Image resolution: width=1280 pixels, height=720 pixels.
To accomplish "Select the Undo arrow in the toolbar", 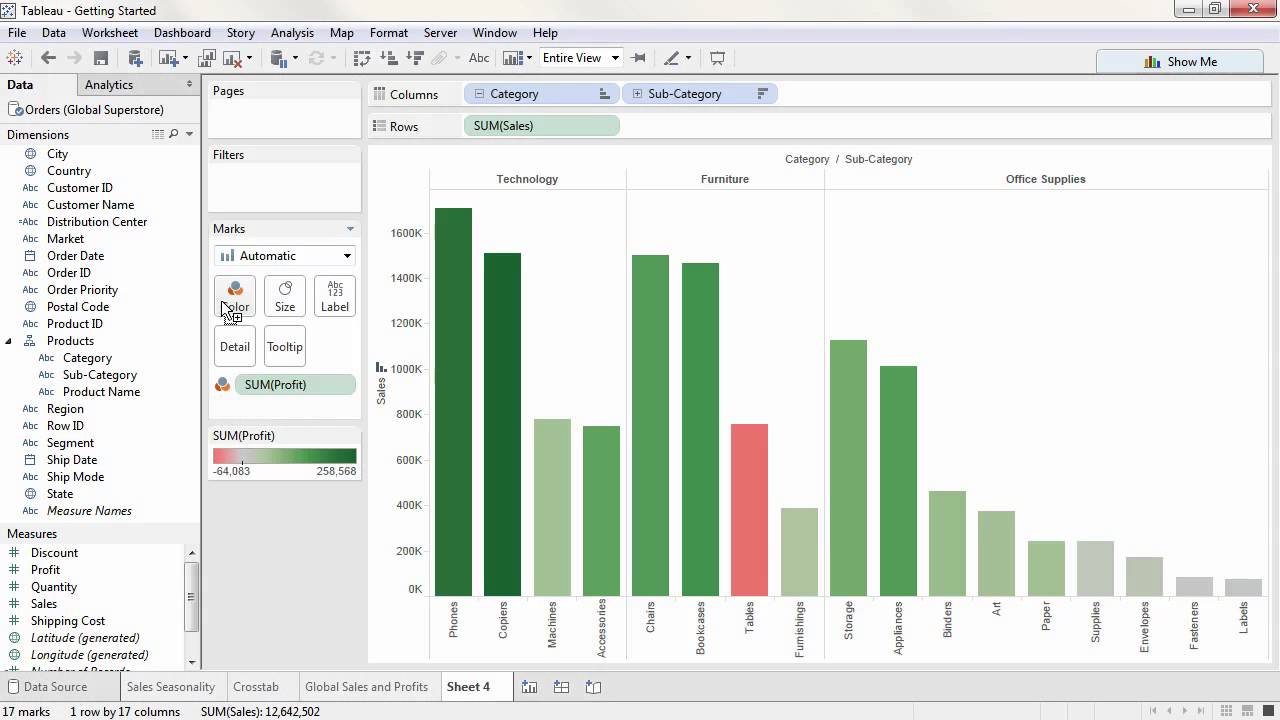I will (x=48, y=57).
